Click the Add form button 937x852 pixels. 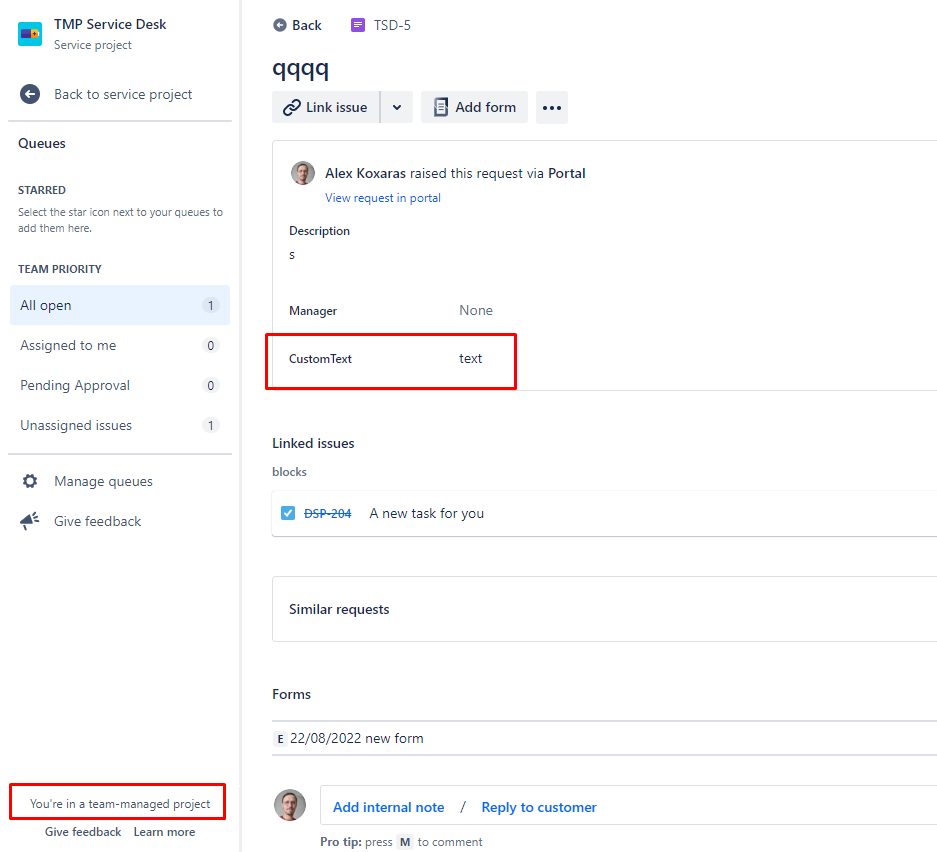[x=474, y=108]
